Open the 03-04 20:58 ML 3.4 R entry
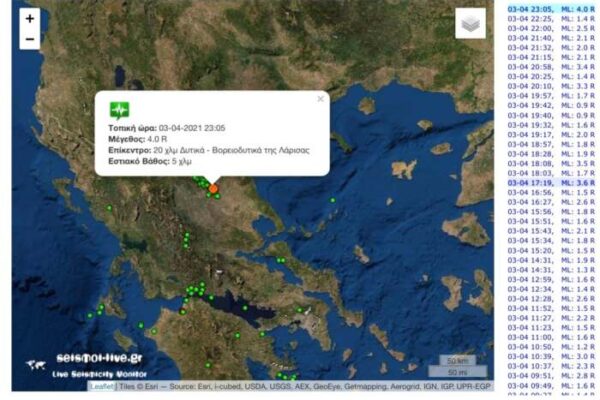 pyautogui.click(x=551, y=67)
